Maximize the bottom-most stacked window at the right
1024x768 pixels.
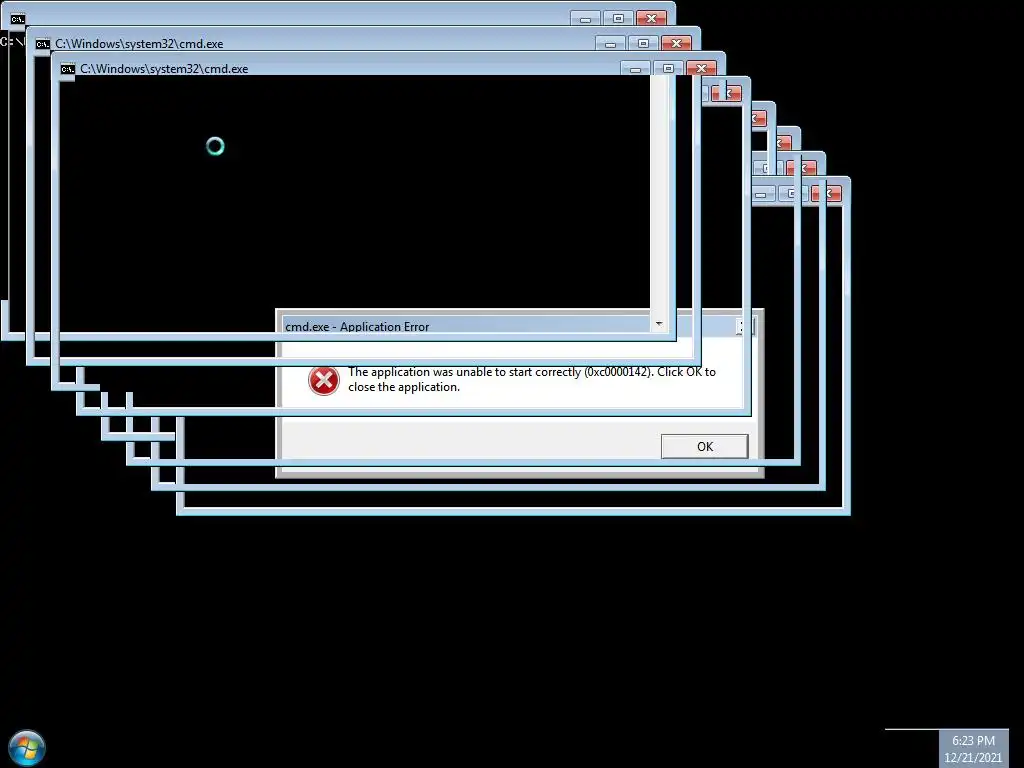tap(792, 193)
